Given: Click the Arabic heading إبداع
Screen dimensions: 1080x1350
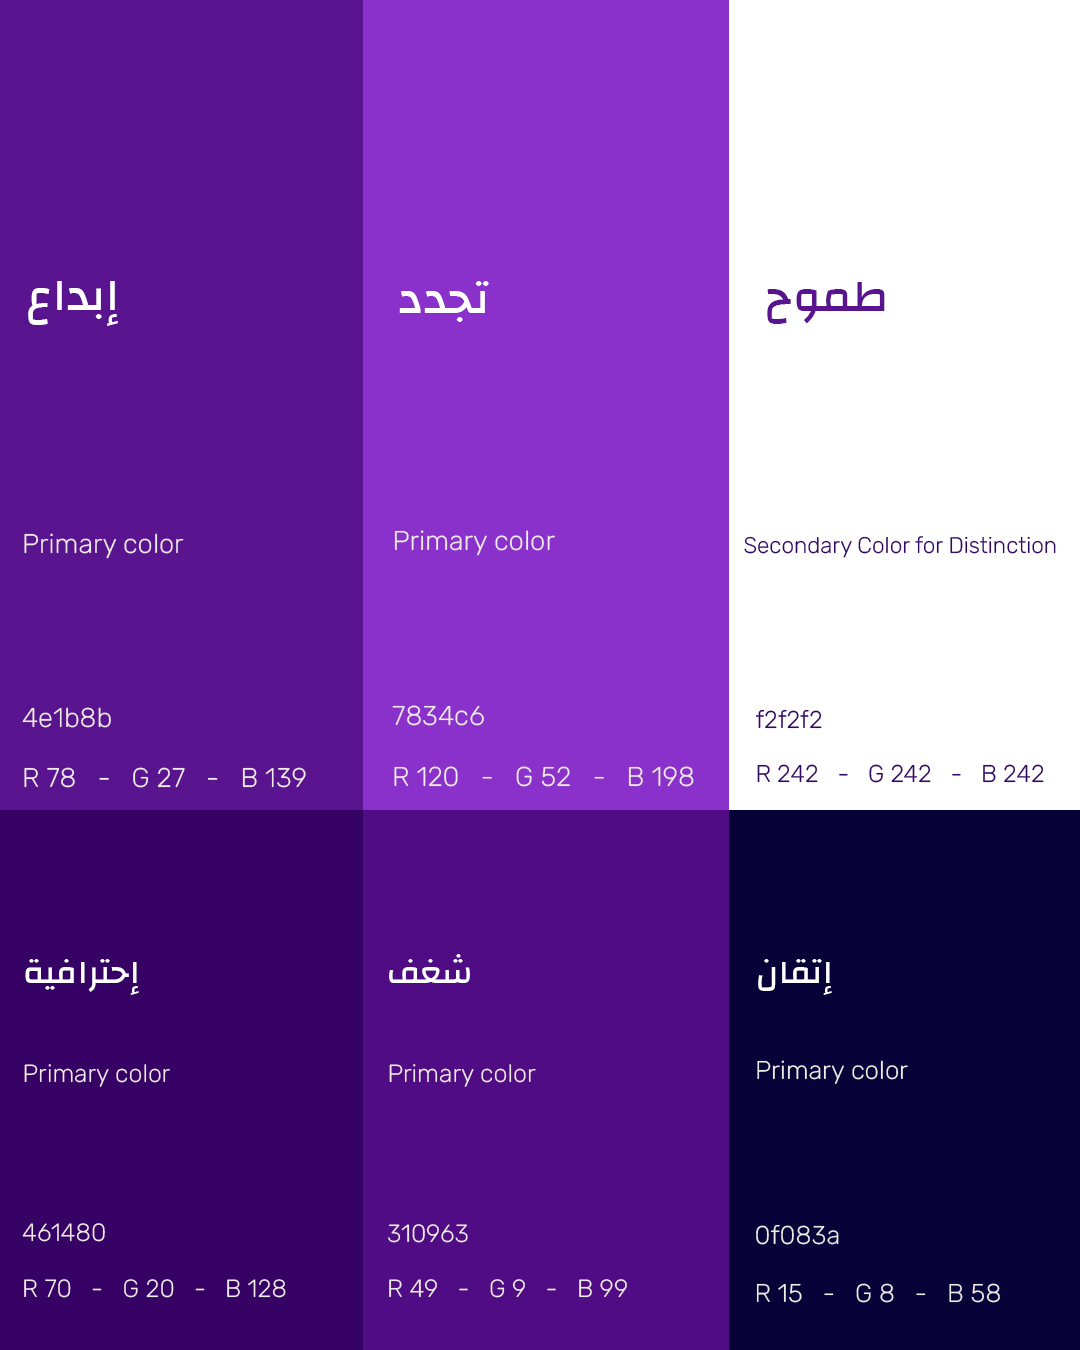Looking at the screenshot, I should 72,302.
